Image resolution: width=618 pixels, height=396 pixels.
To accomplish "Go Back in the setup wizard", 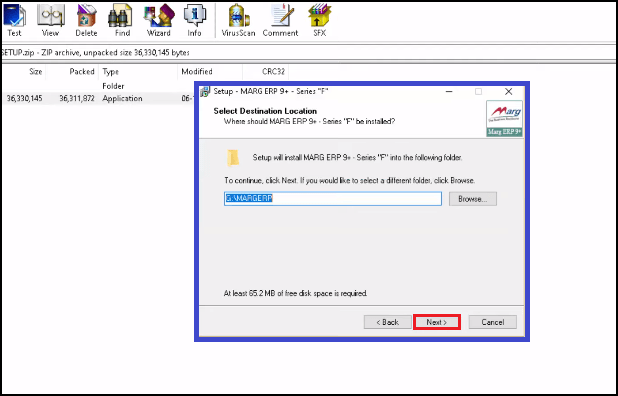I will (387, 322).
